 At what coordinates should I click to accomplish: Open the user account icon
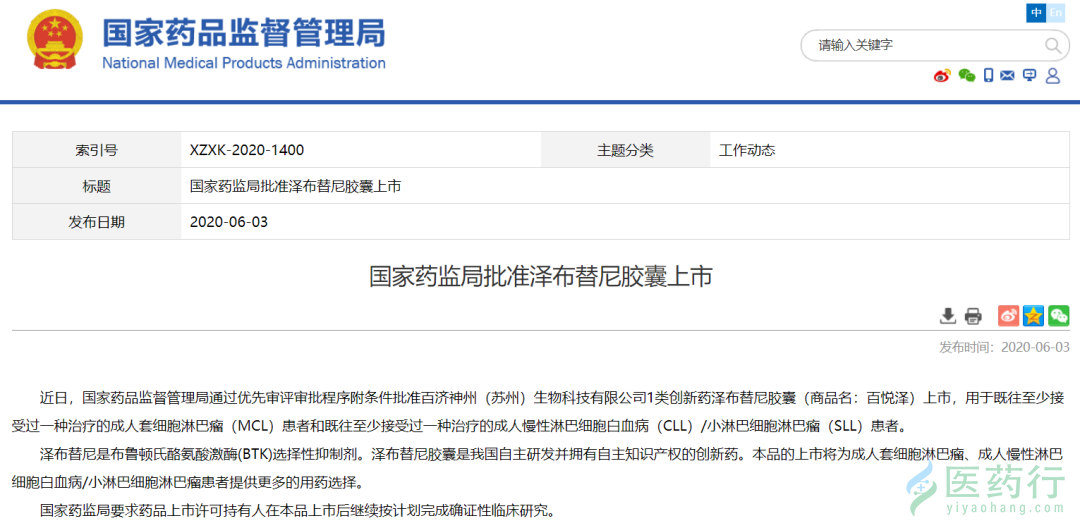[x=1052, y=76]
